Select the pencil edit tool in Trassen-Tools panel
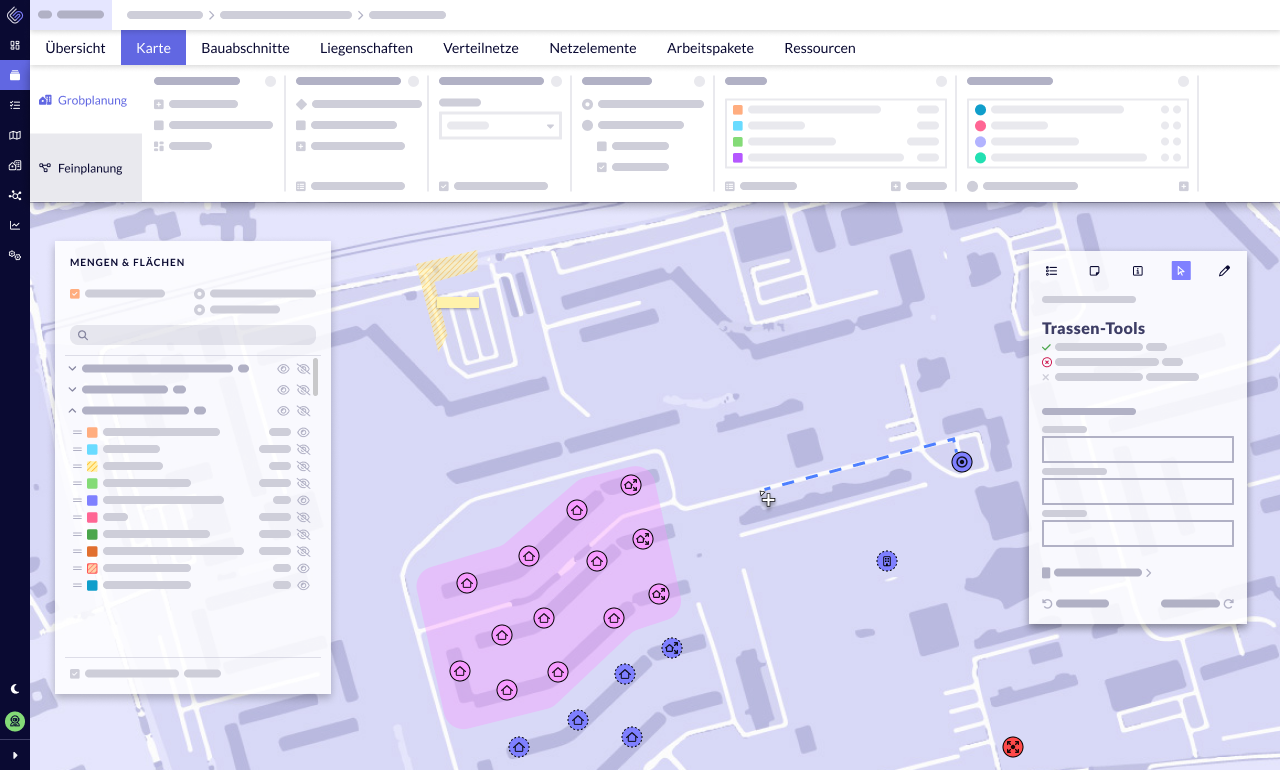The width and height of the screenshot is (1280, 770). coord(1224,271)
